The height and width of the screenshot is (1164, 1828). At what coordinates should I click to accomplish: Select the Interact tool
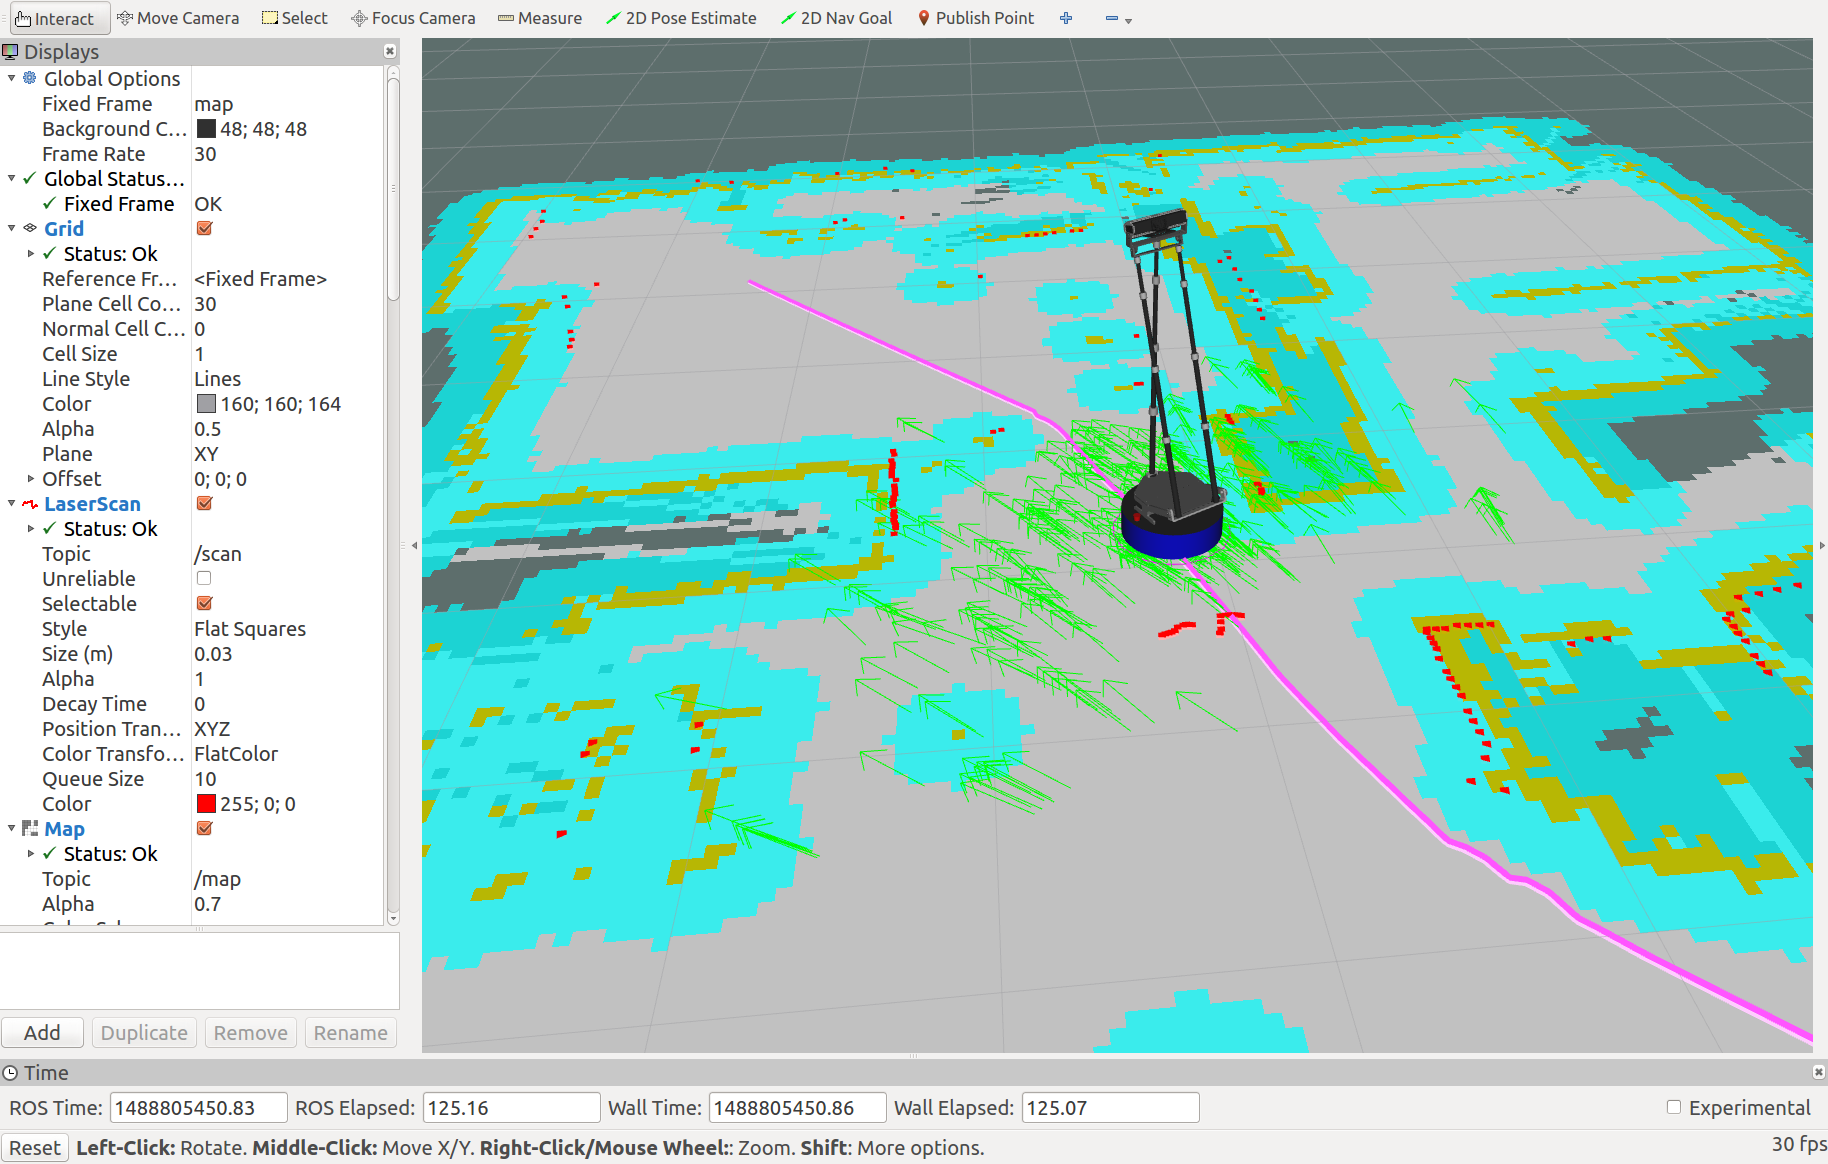tap(55, 18)
